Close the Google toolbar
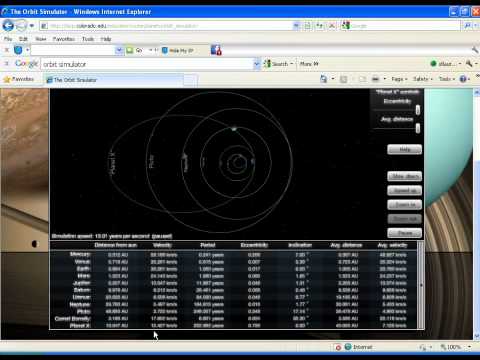480x360 pixels. 6,63
